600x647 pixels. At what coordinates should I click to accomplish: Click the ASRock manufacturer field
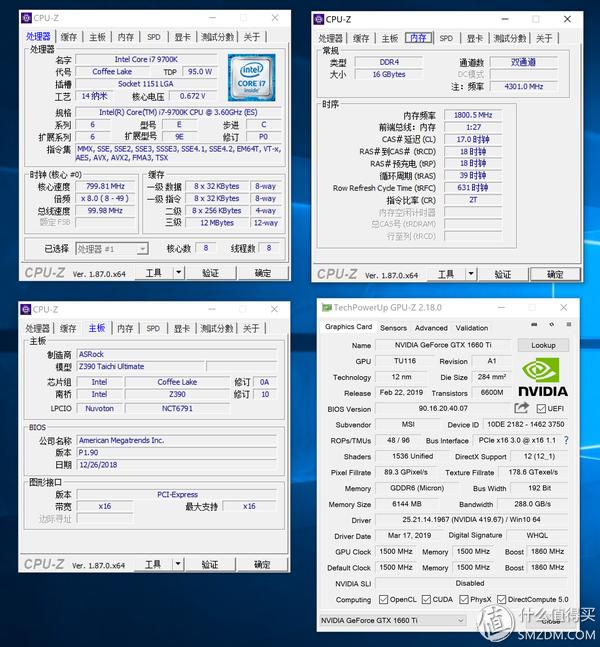(x=177, y=354)
